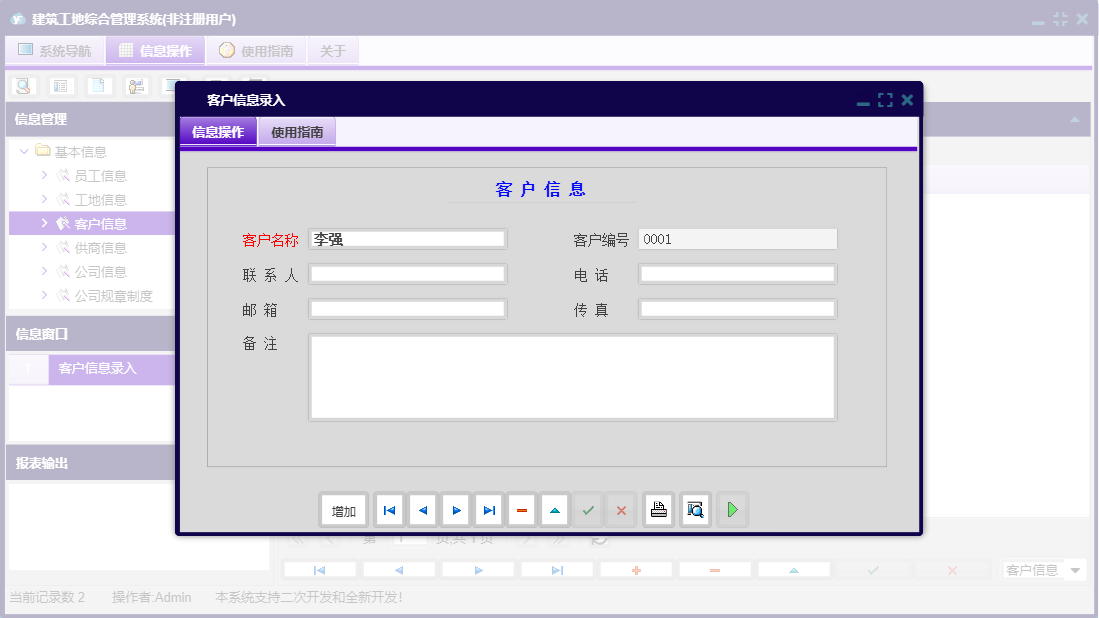
Task: Confirm changes with the green checkmark icon
Action: pos(587,509)
